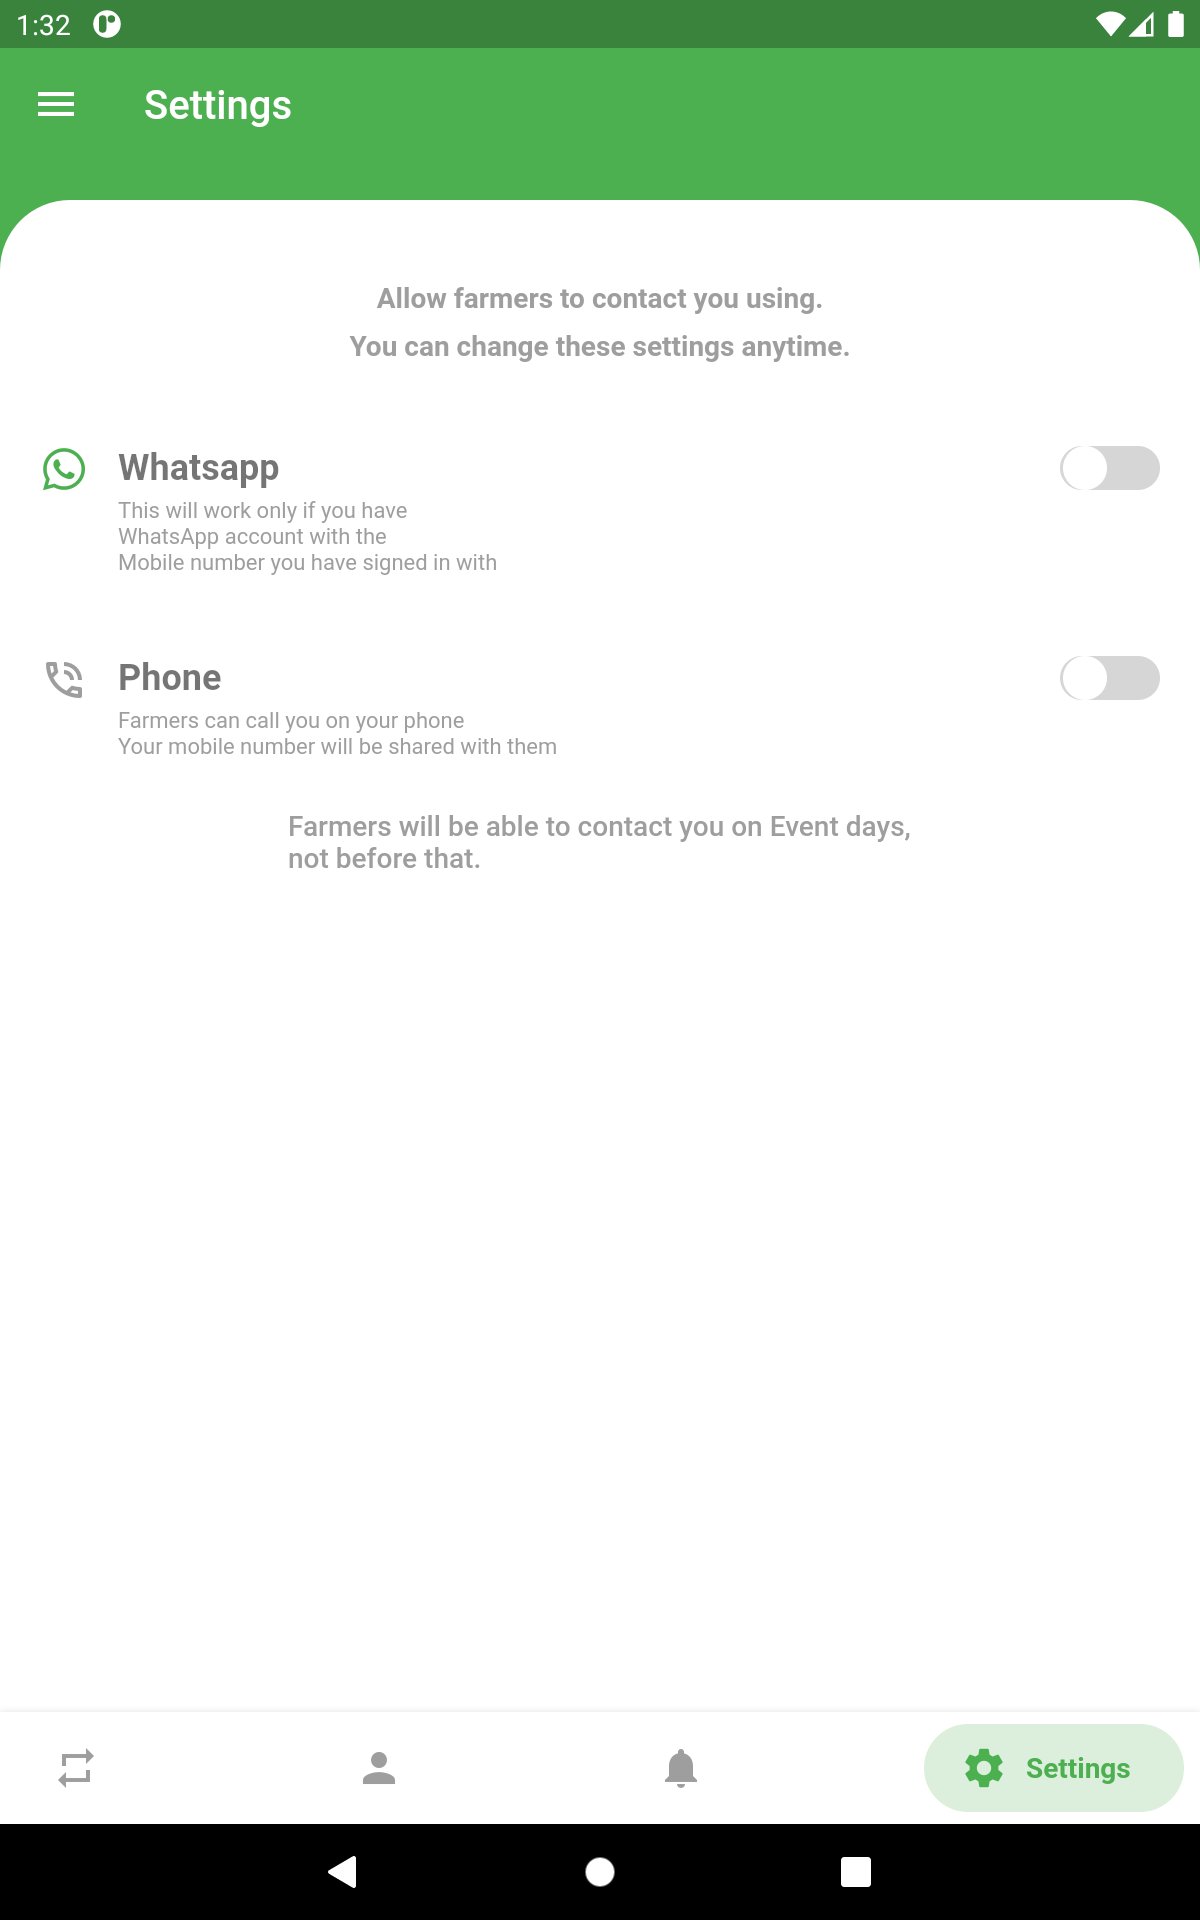Tap the WhatsApp account description text
This screenshot has width=1200, height=1920.
click(308, 536)
